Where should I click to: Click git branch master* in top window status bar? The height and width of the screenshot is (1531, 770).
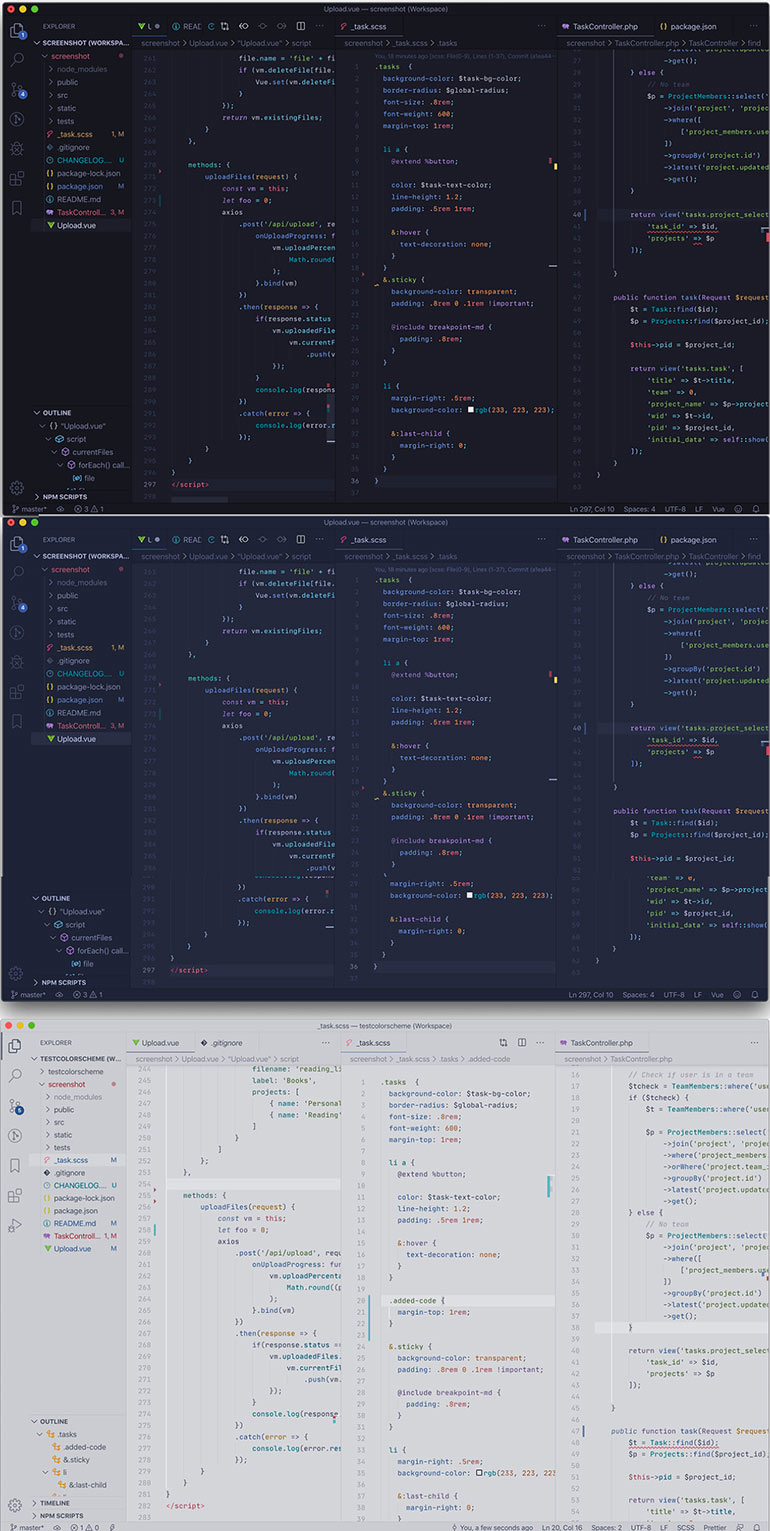click(27, 509)
